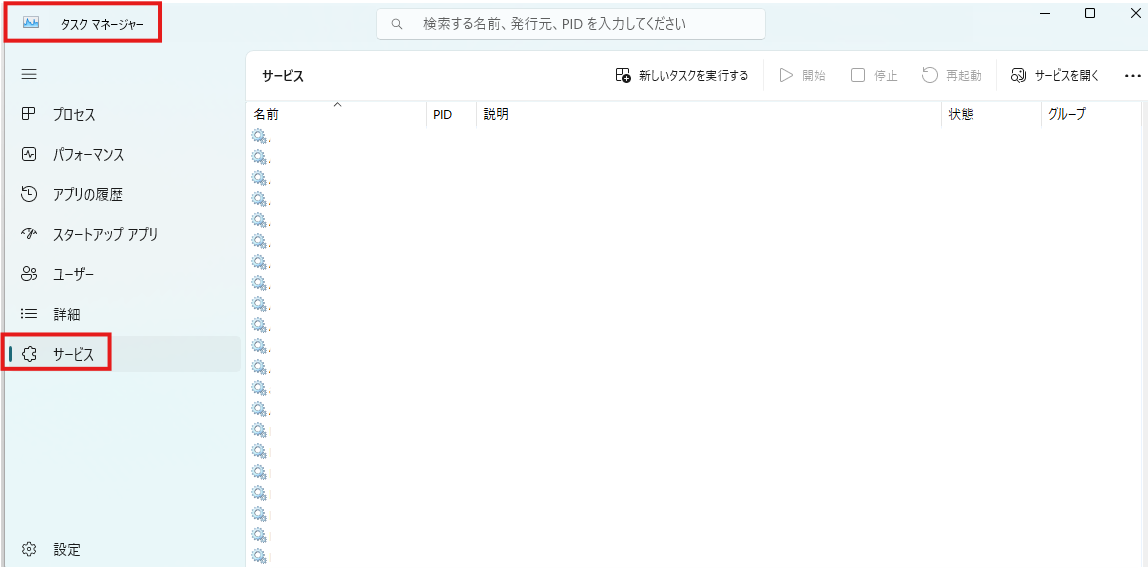
Task: Click the 開始 (Start) service button
Action: tap(802, 75)
